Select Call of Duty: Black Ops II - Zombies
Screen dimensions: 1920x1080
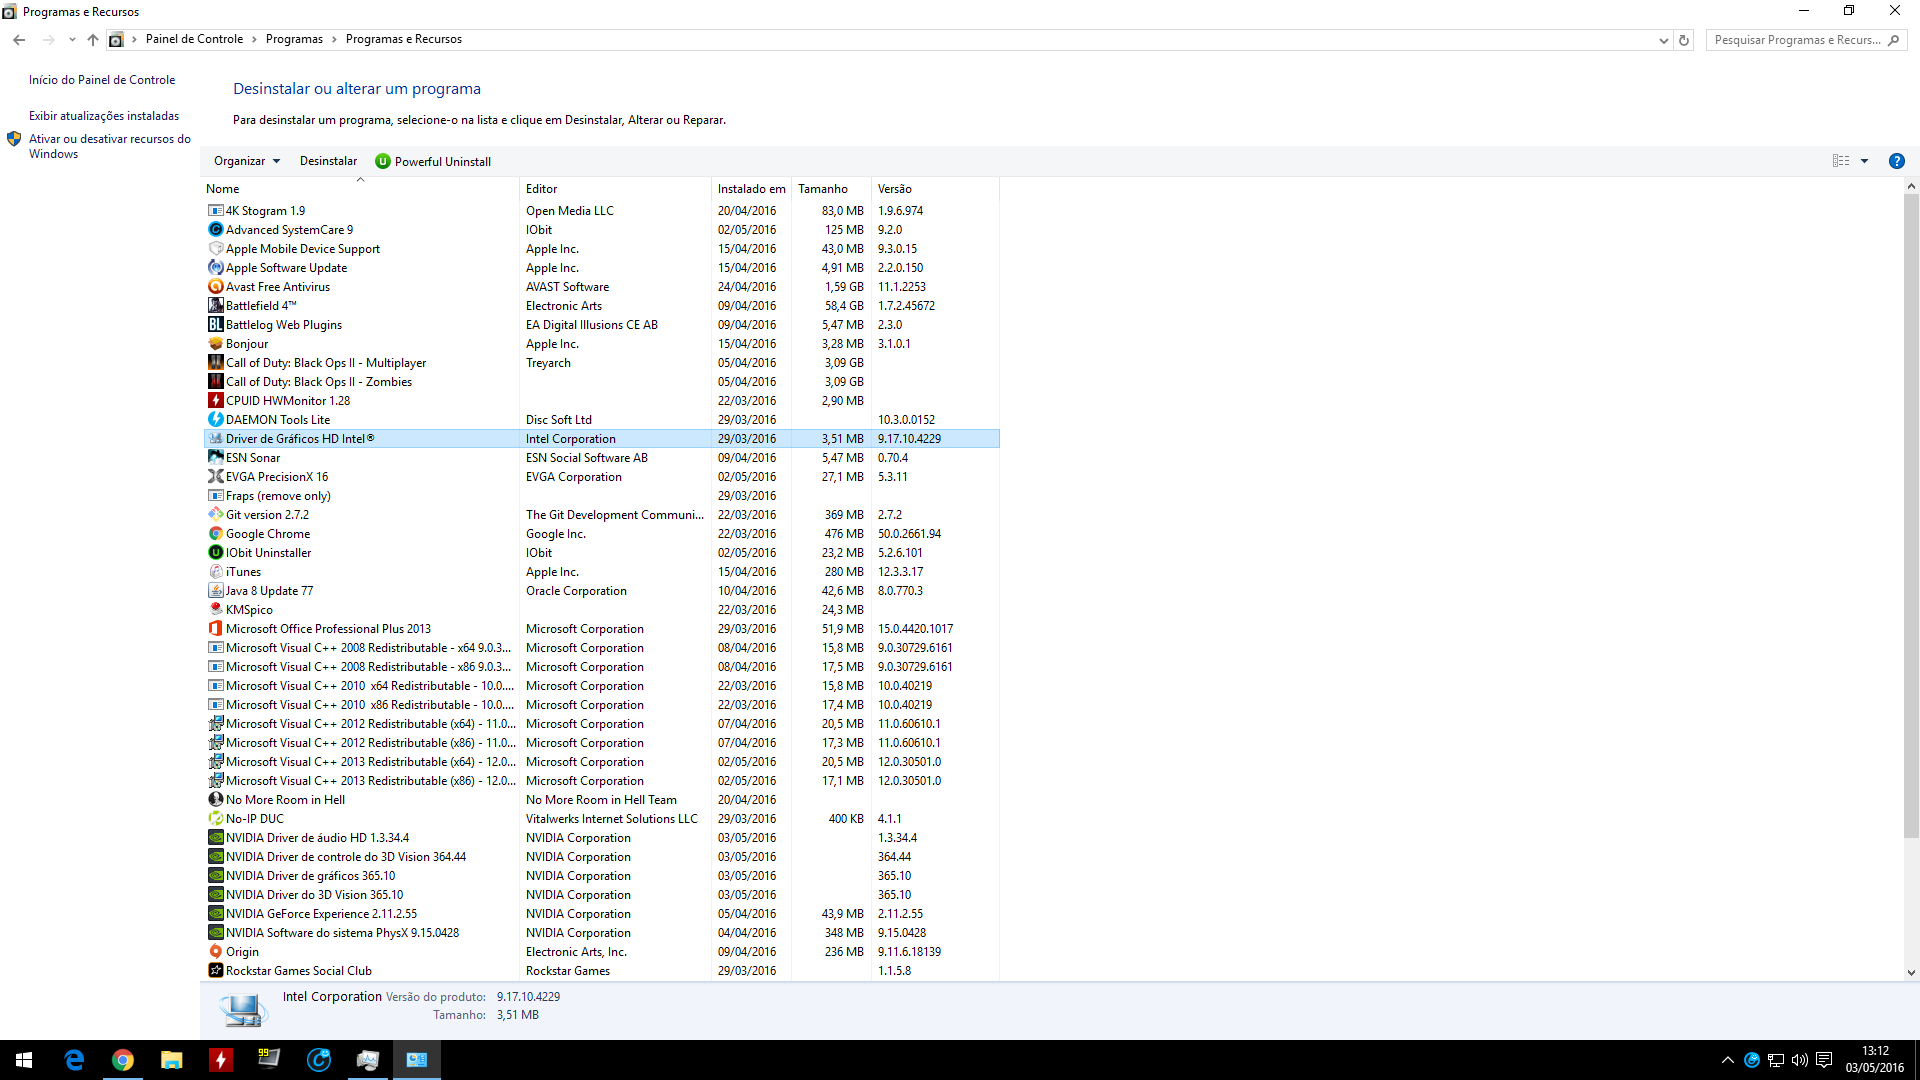point(601,382)
